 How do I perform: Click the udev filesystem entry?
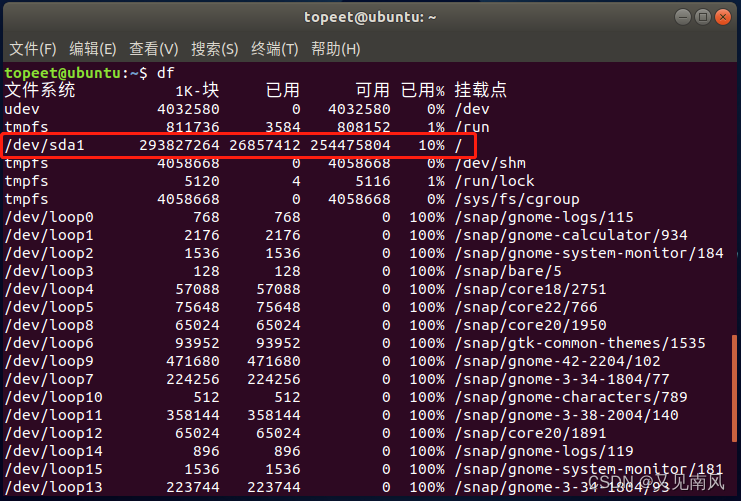click(22, 109)
